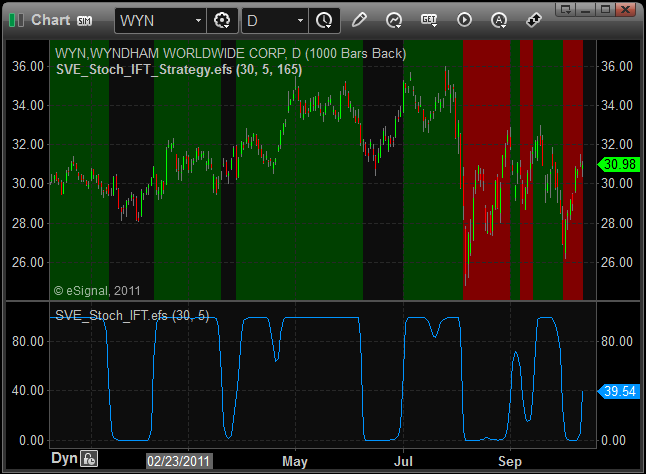Click the 26.00 label on left price axis

click(x=28, y=262)
